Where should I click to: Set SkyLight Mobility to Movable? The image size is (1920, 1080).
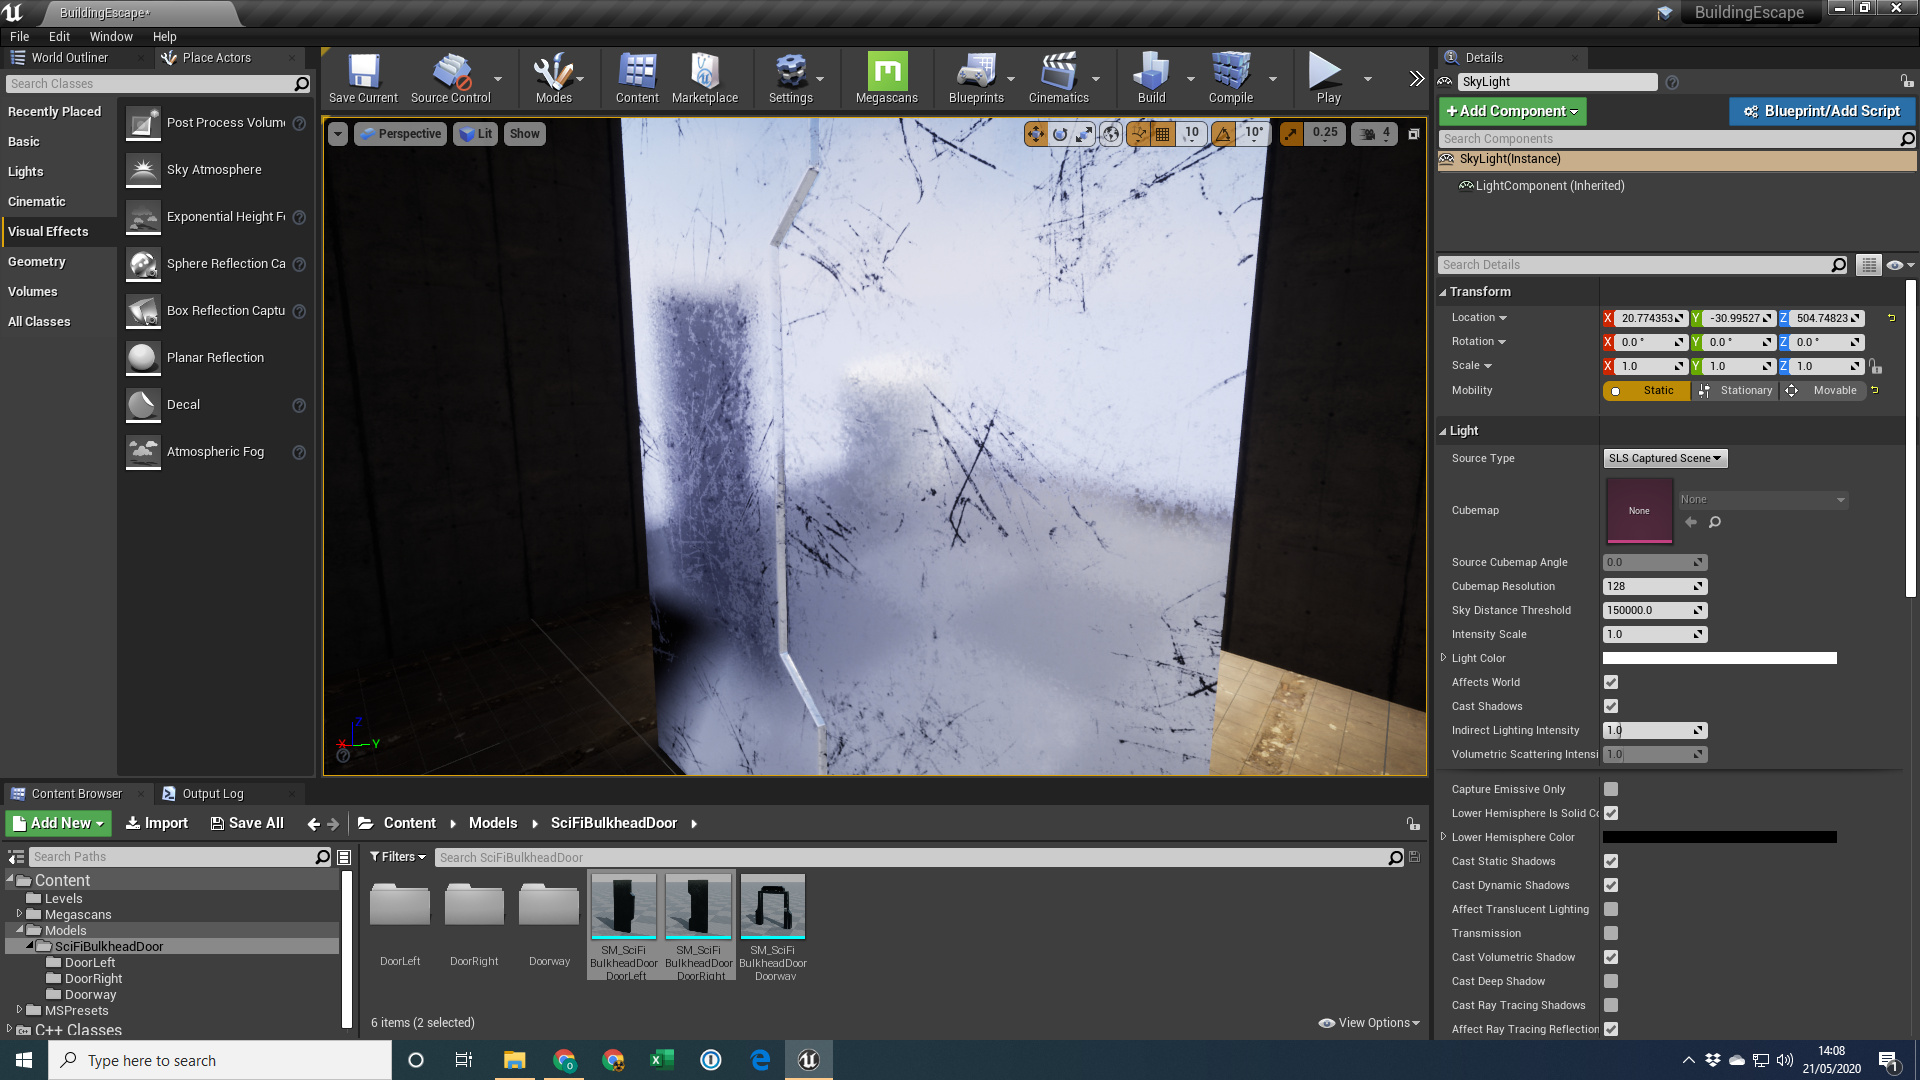1832,390
